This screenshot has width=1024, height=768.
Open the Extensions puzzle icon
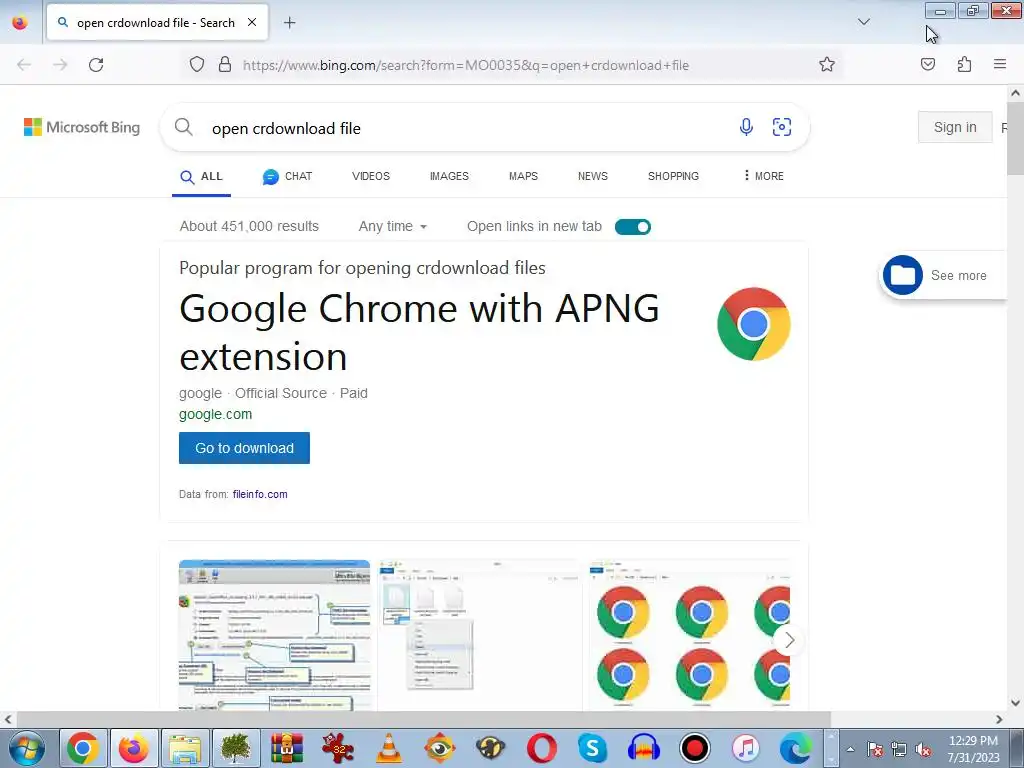964,64
